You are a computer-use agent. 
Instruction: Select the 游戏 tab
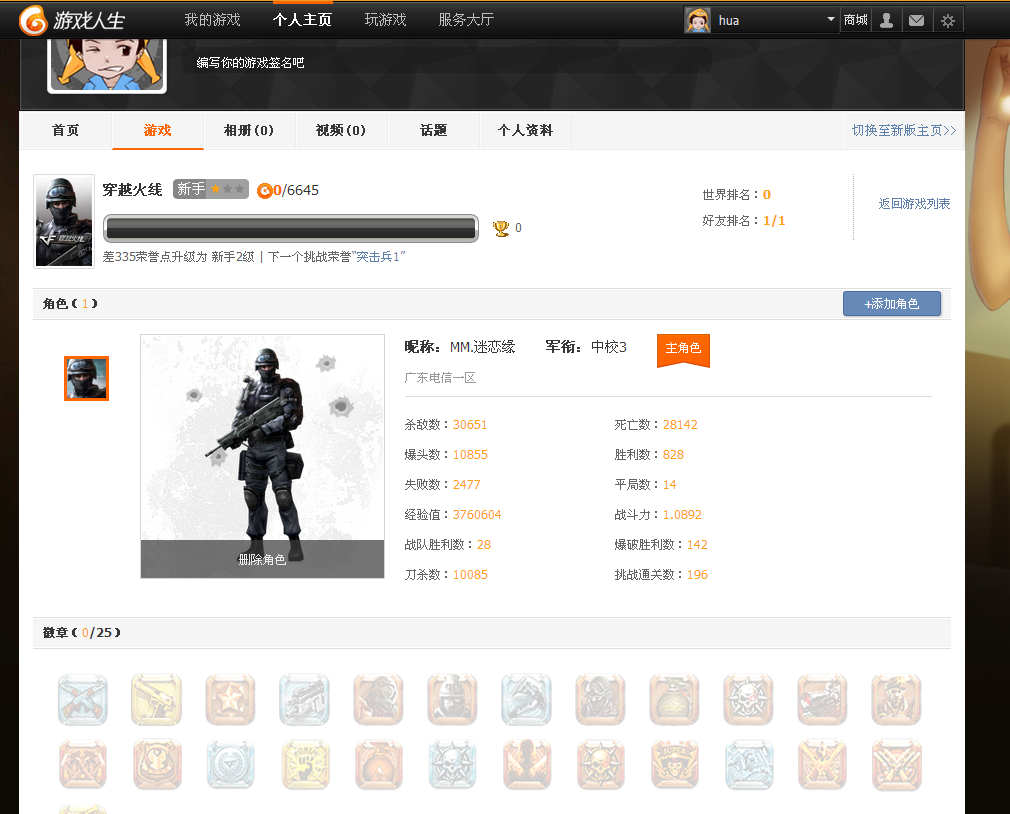158,130
